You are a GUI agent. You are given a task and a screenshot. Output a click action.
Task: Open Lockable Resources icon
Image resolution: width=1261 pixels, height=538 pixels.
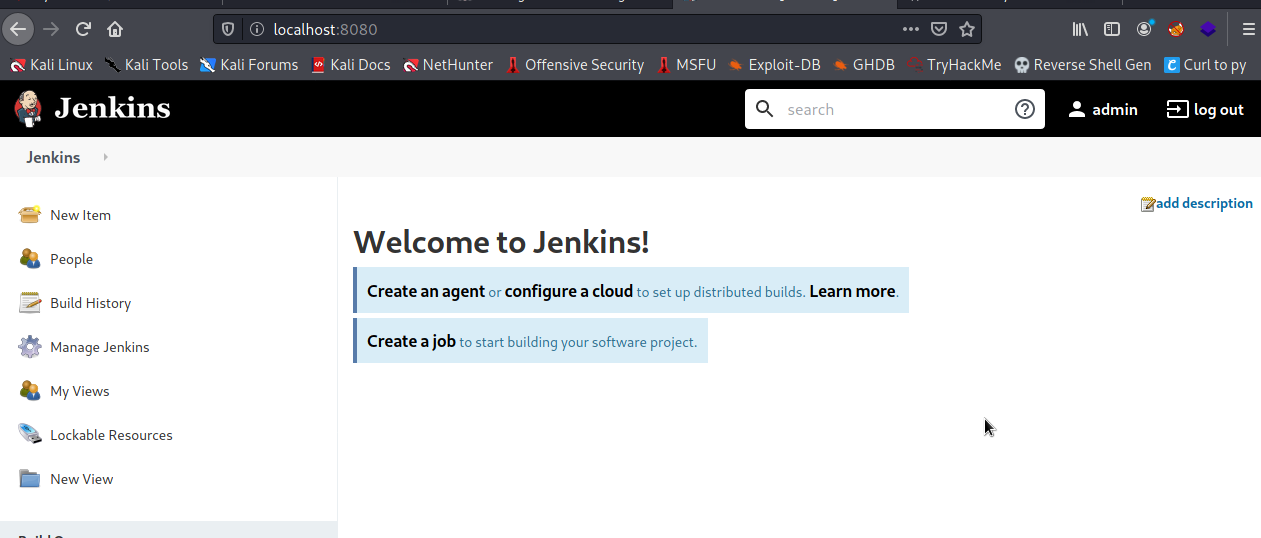click(x=30, y=435)
